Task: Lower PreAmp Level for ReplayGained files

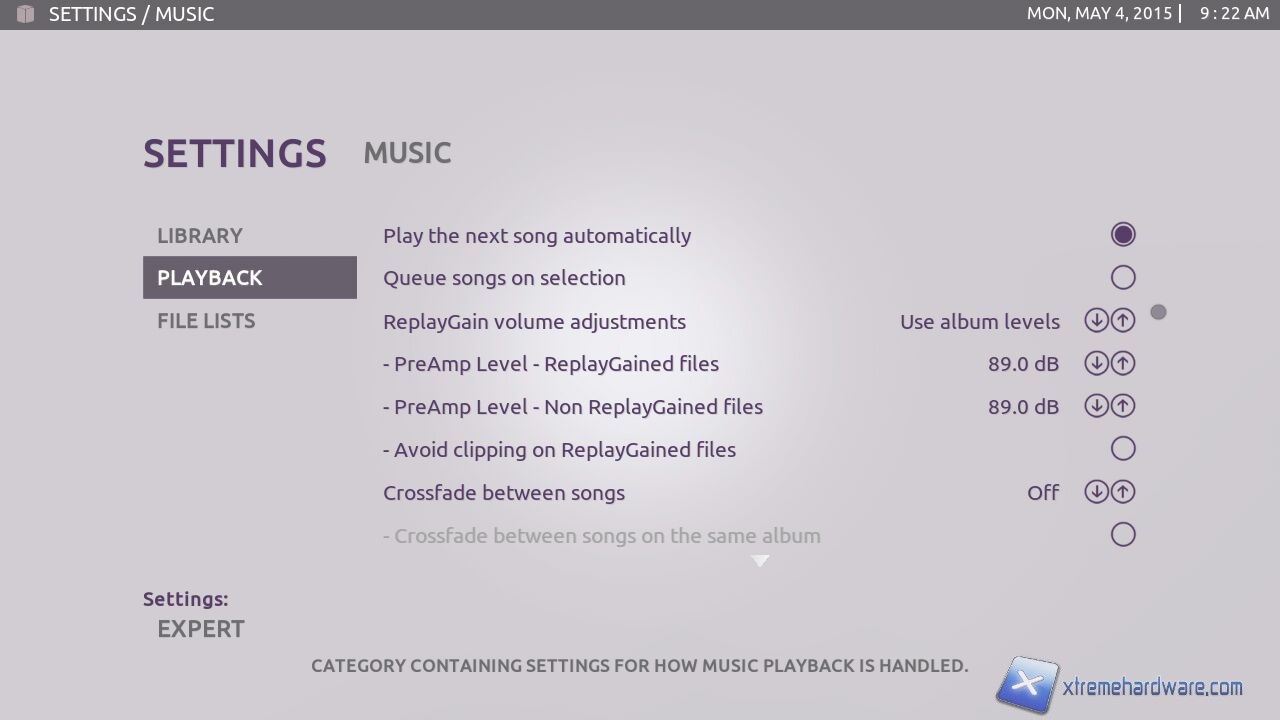Action: click(1096, 364)
